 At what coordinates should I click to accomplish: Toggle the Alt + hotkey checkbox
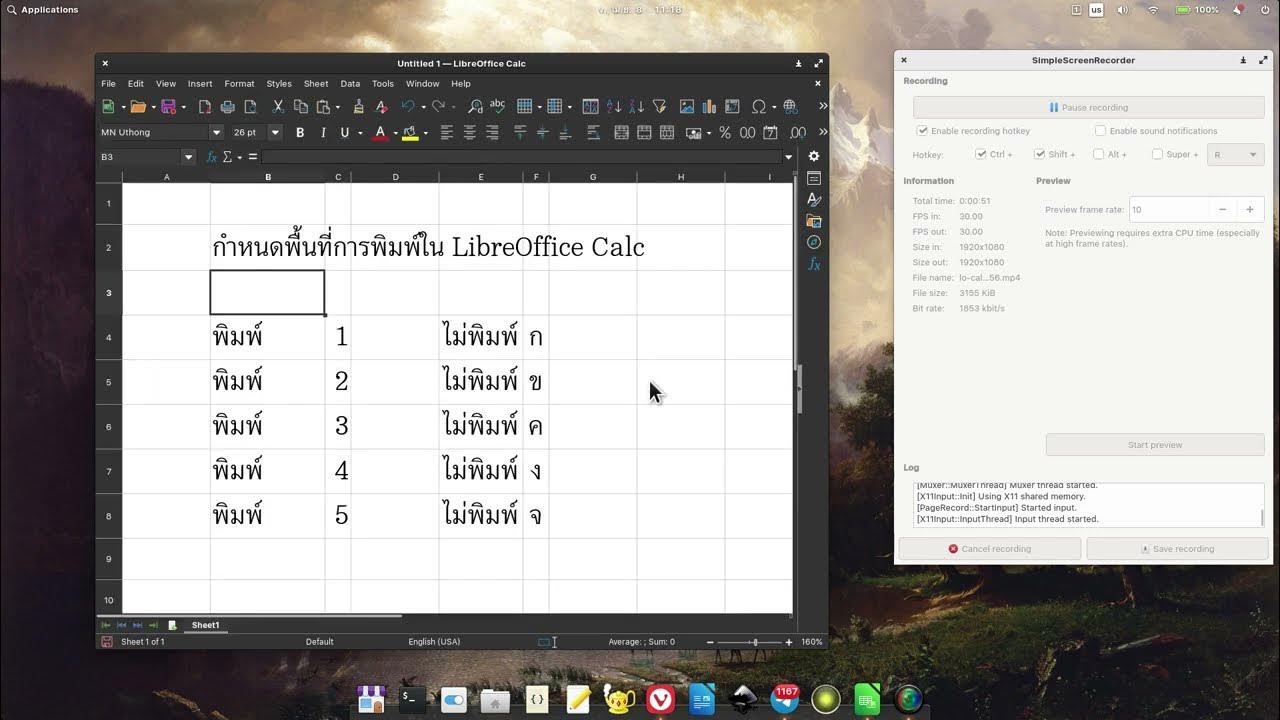(x=1099, y=154)
